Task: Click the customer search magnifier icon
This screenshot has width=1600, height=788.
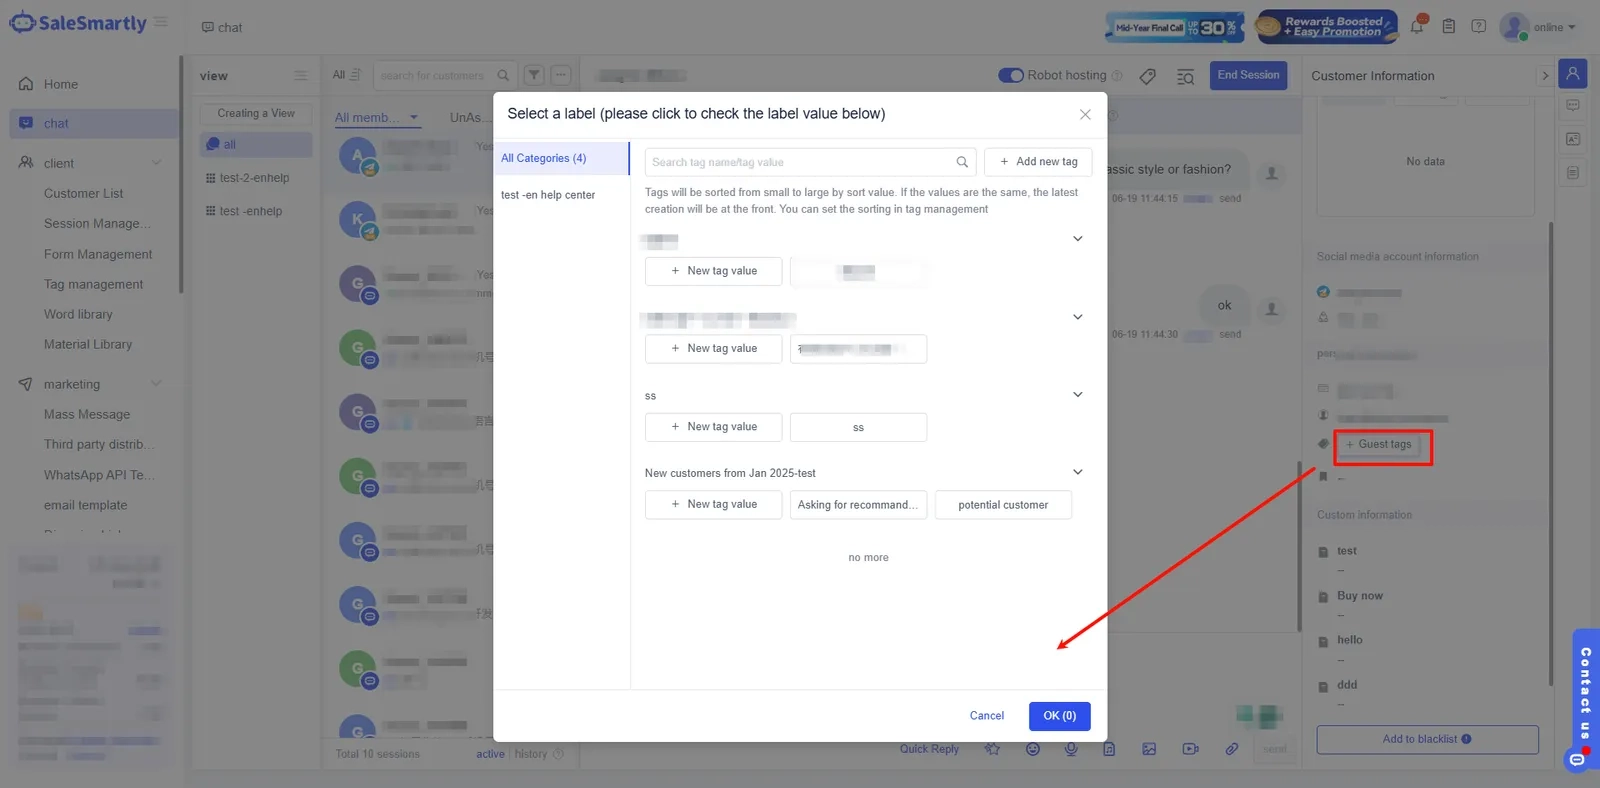Action: (x=503, y=75)
